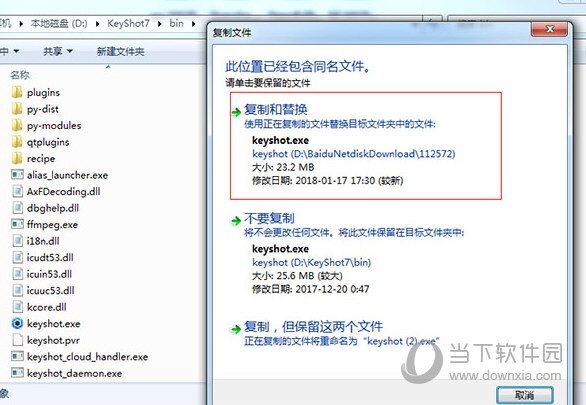This screenshot has height=405, width=586.
Task: Select AxFDecoding.dll file icon
Action: point(17,191)
